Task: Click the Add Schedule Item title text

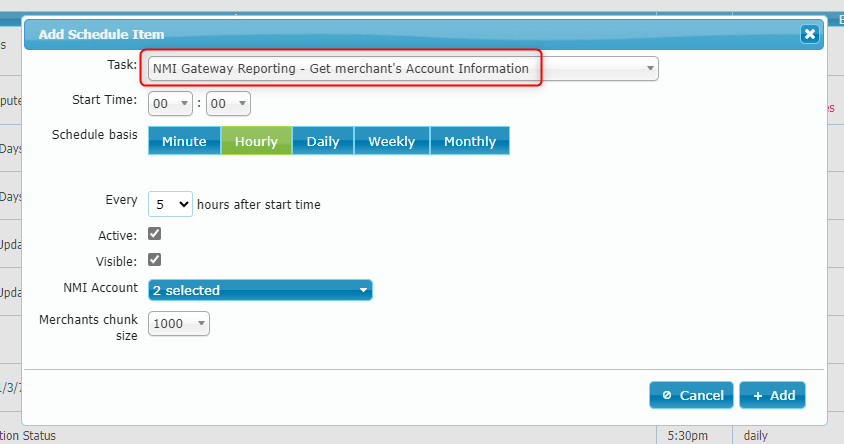Action: click(x=101, y=34)
